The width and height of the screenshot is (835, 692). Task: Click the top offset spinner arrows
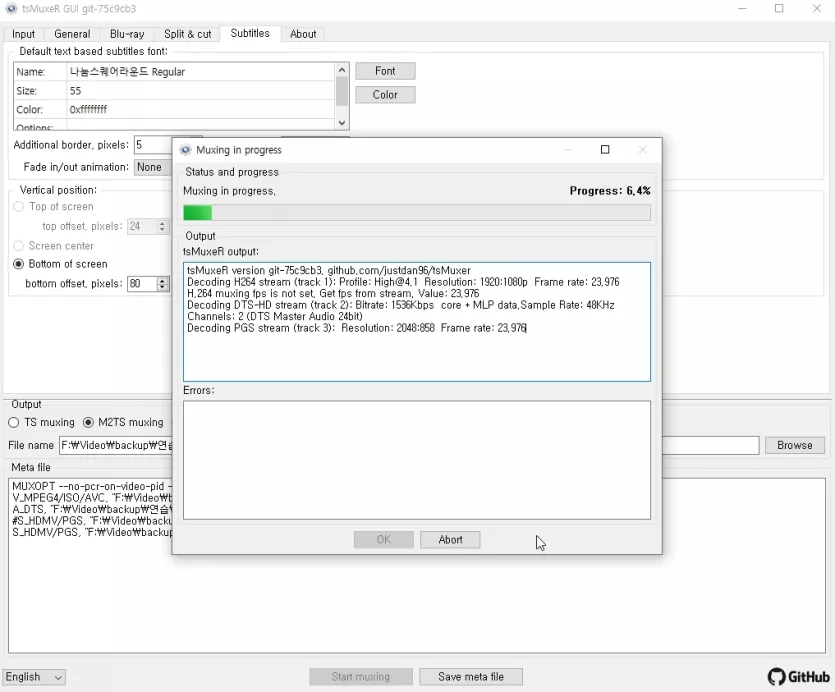pyautogui.click(x=162, y=226)
